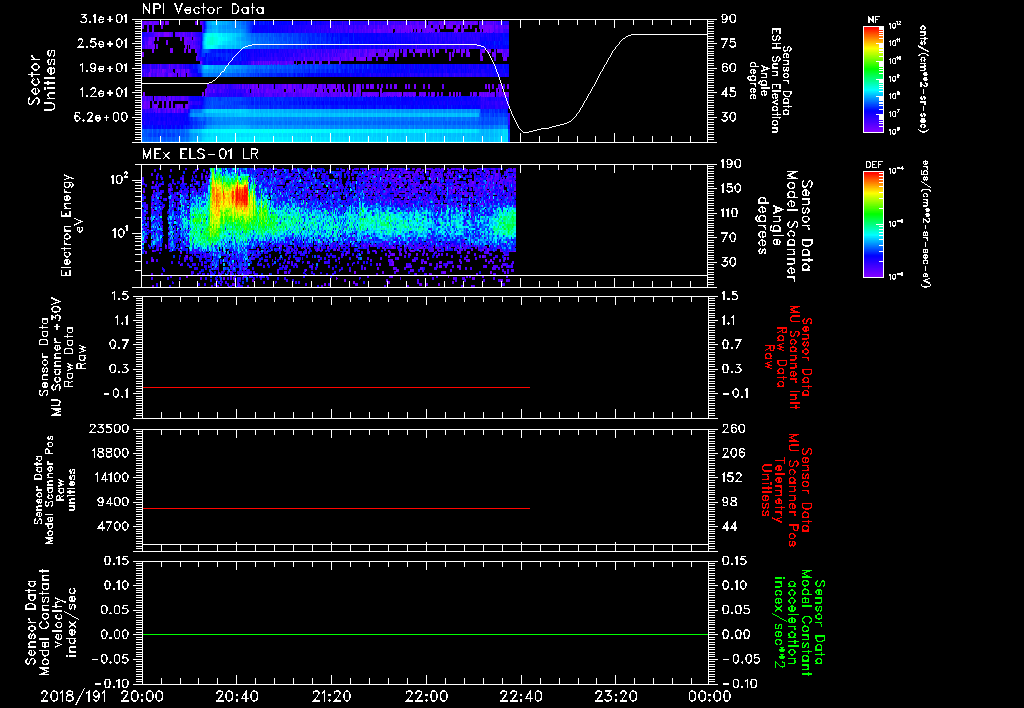Select the 'NPI Vector Data' panel title
This screenshot has height=708, width=1024.
pyautogui.click(x=203, y=9)
